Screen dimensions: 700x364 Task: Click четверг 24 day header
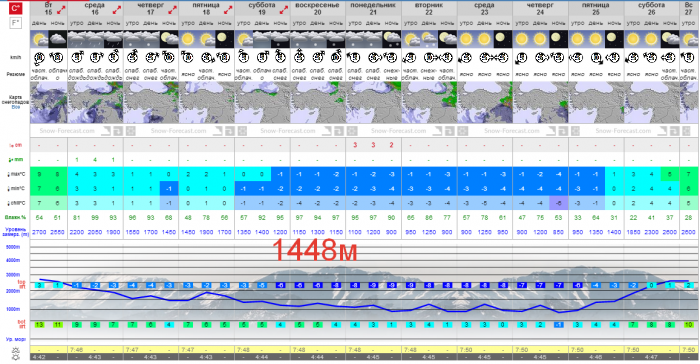(x=540, y=8)
